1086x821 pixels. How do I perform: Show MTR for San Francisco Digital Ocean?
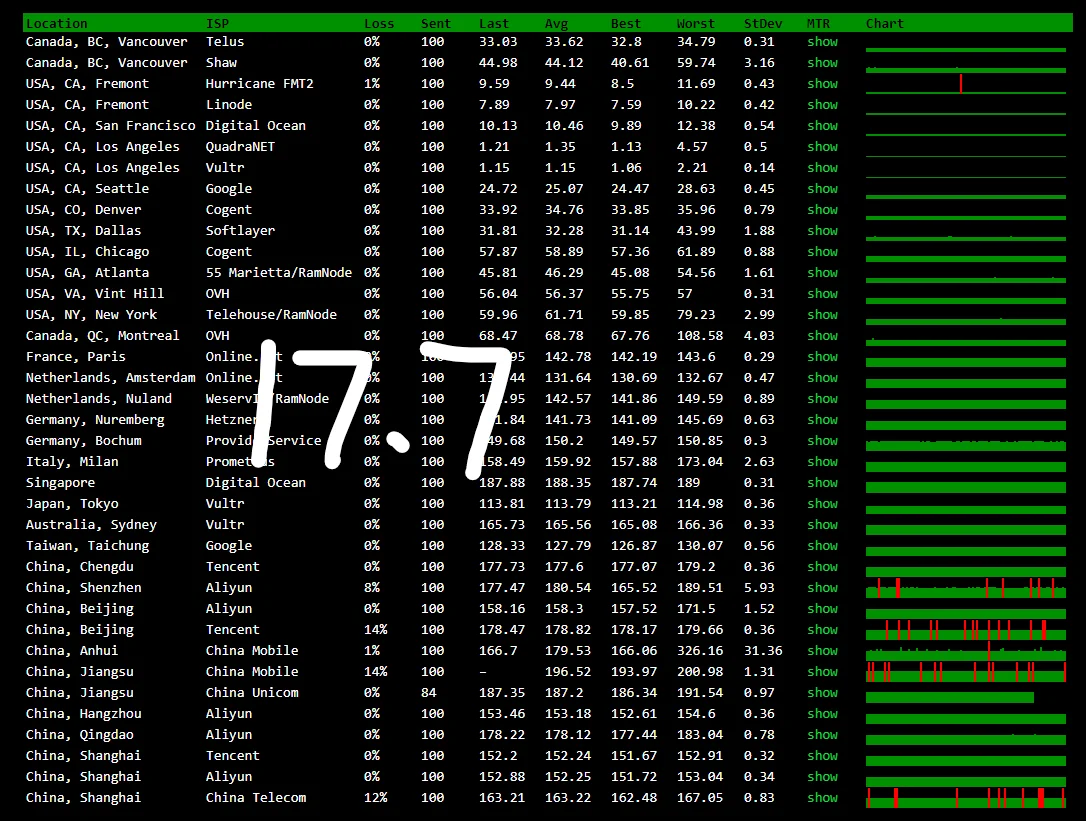click(822, 125)
